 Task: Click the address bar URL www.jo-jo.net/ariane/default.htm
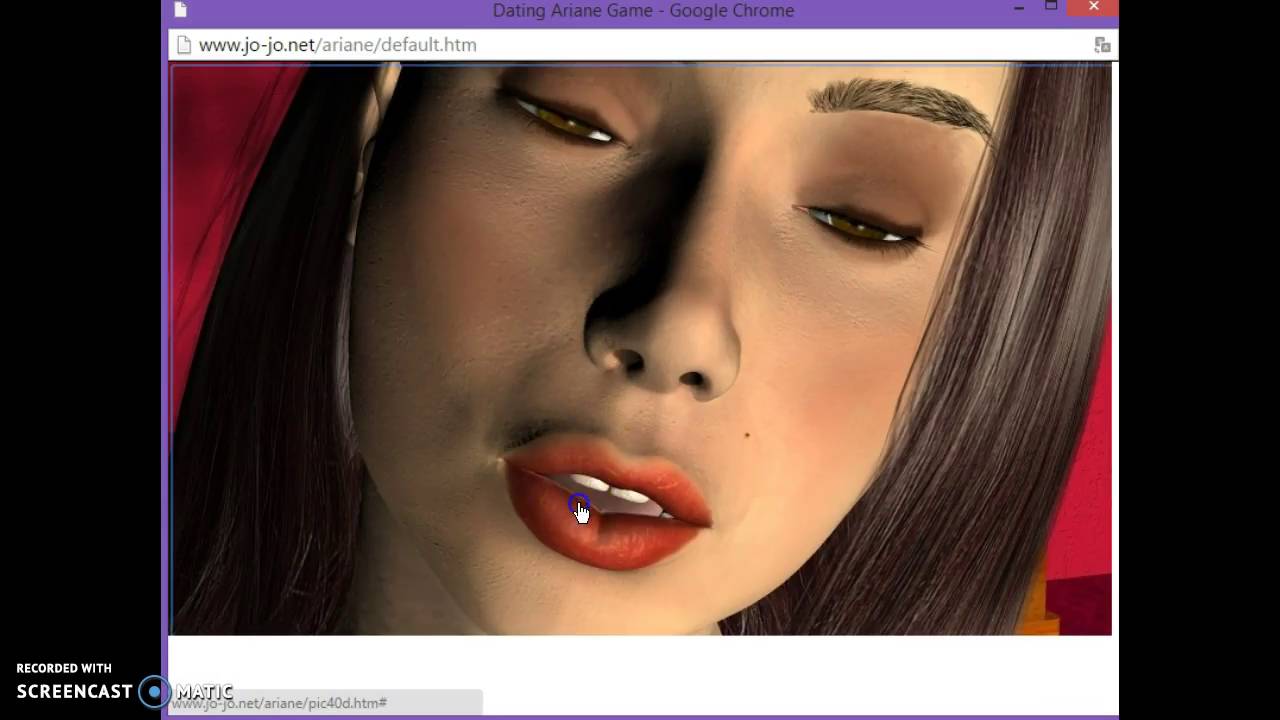tap(337, 45)
